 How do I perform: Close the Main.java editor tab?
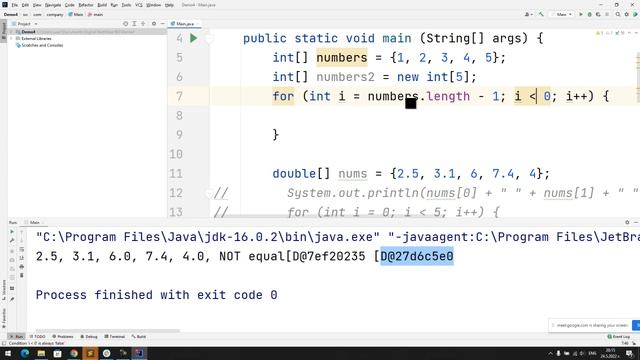point(198,24)
